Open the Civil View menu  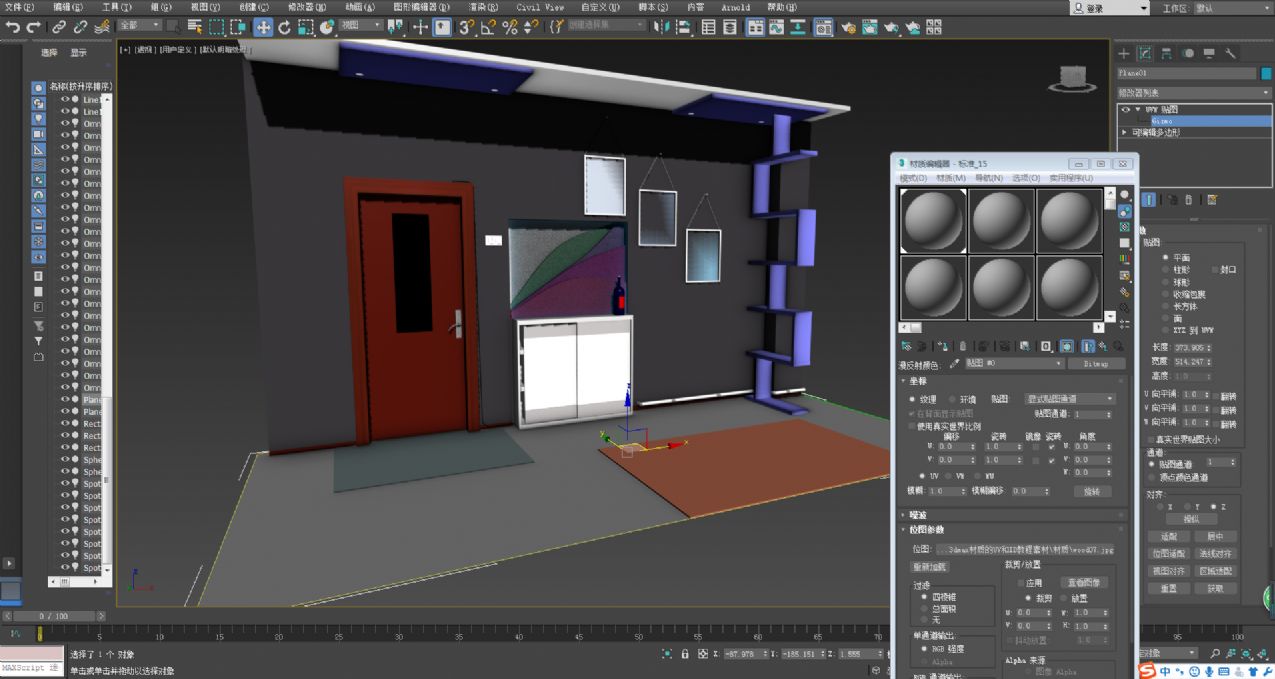(x=540, y=7)
